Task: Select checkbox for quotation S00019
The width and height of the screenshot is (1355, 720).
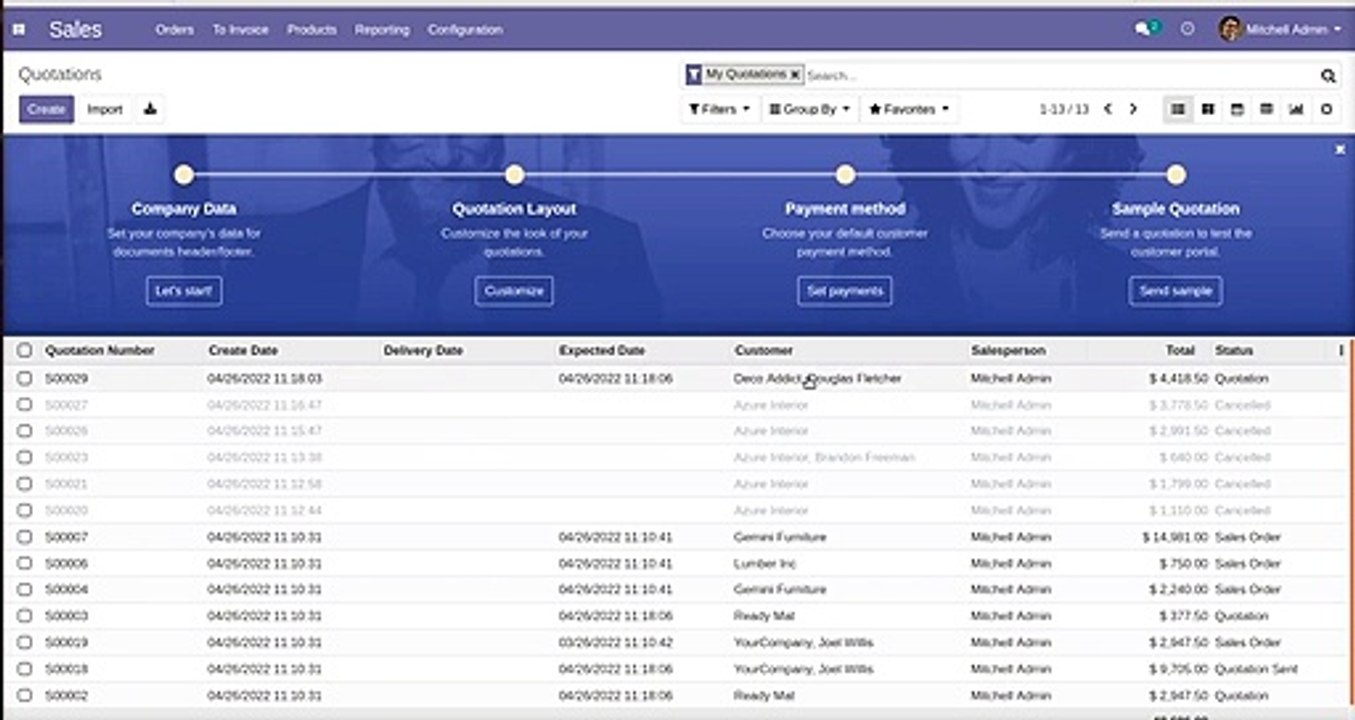Action: (25, 642)
